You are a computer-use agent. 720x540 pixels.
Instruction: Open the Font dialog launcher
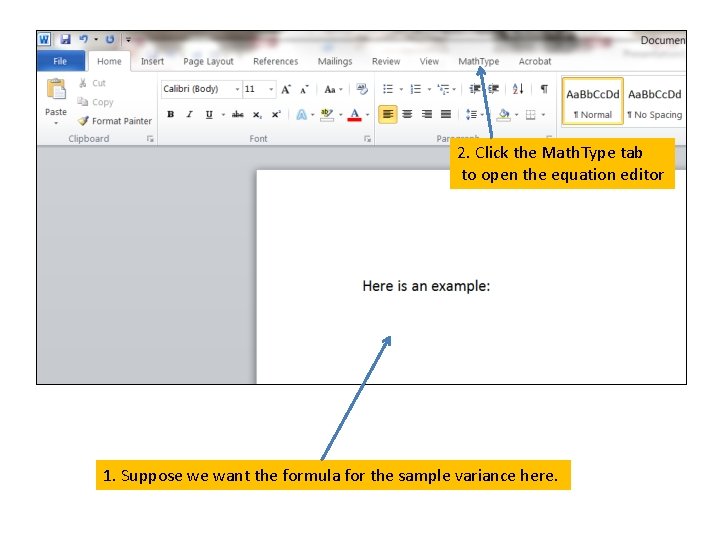click(367, 139)
